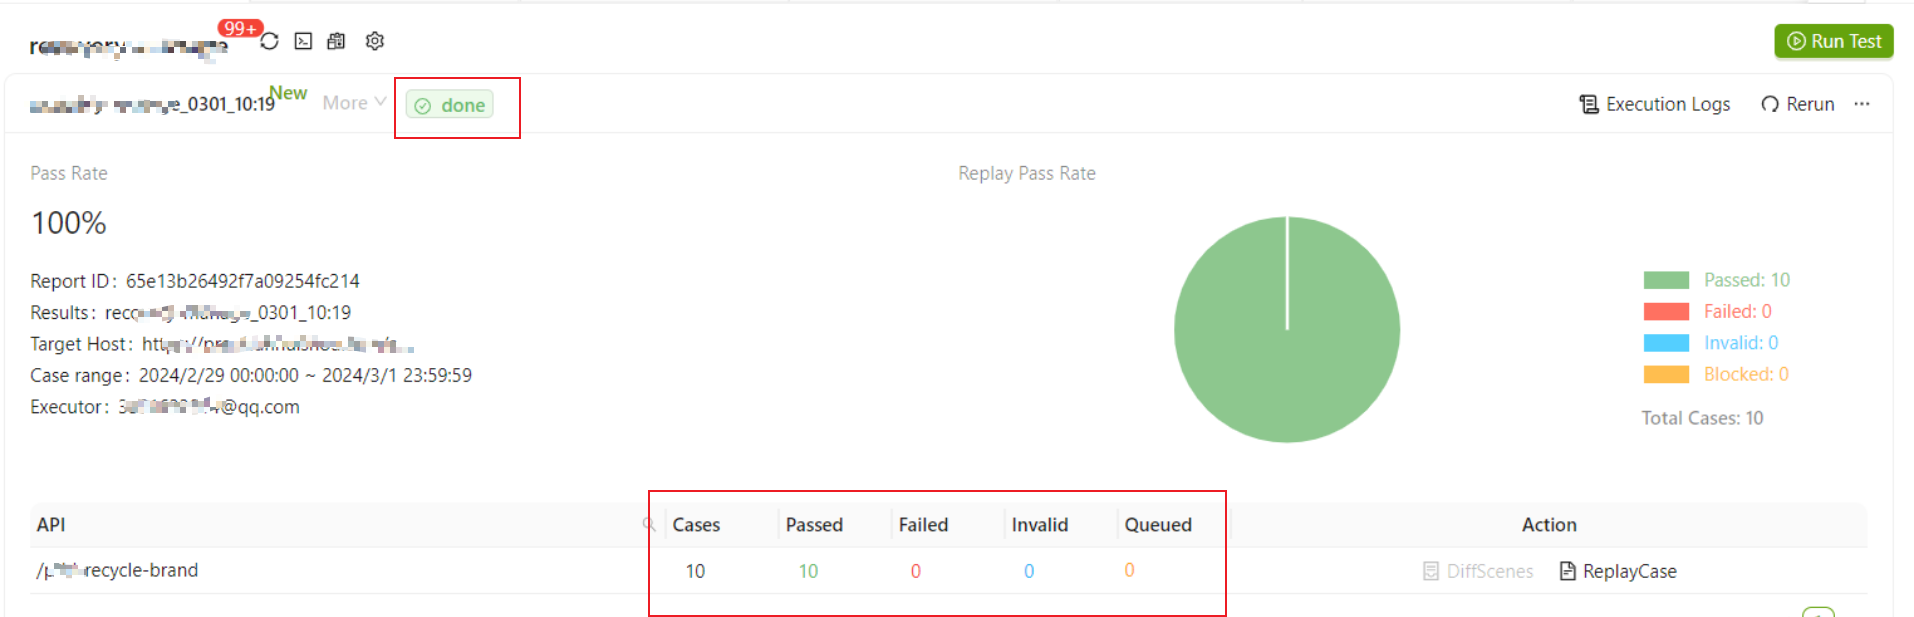Viewport: 1914px width, 617px height.
Task: Open DiffScenes for recycle-brand API
Action: [1478, 571]
